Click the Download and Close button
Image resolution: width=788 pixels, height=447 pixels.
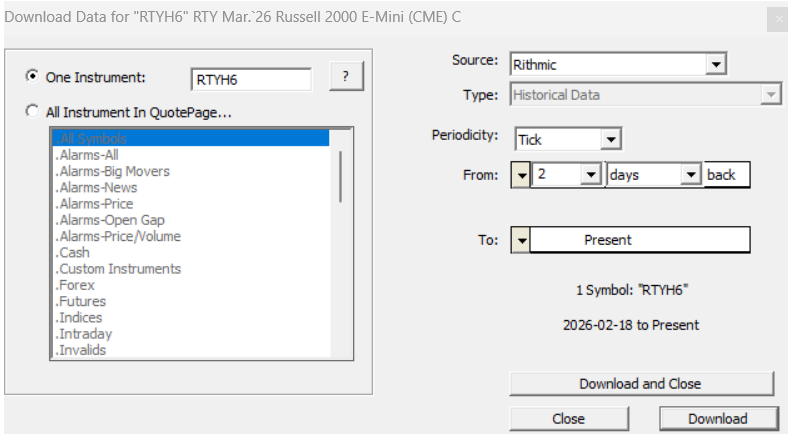641,384
